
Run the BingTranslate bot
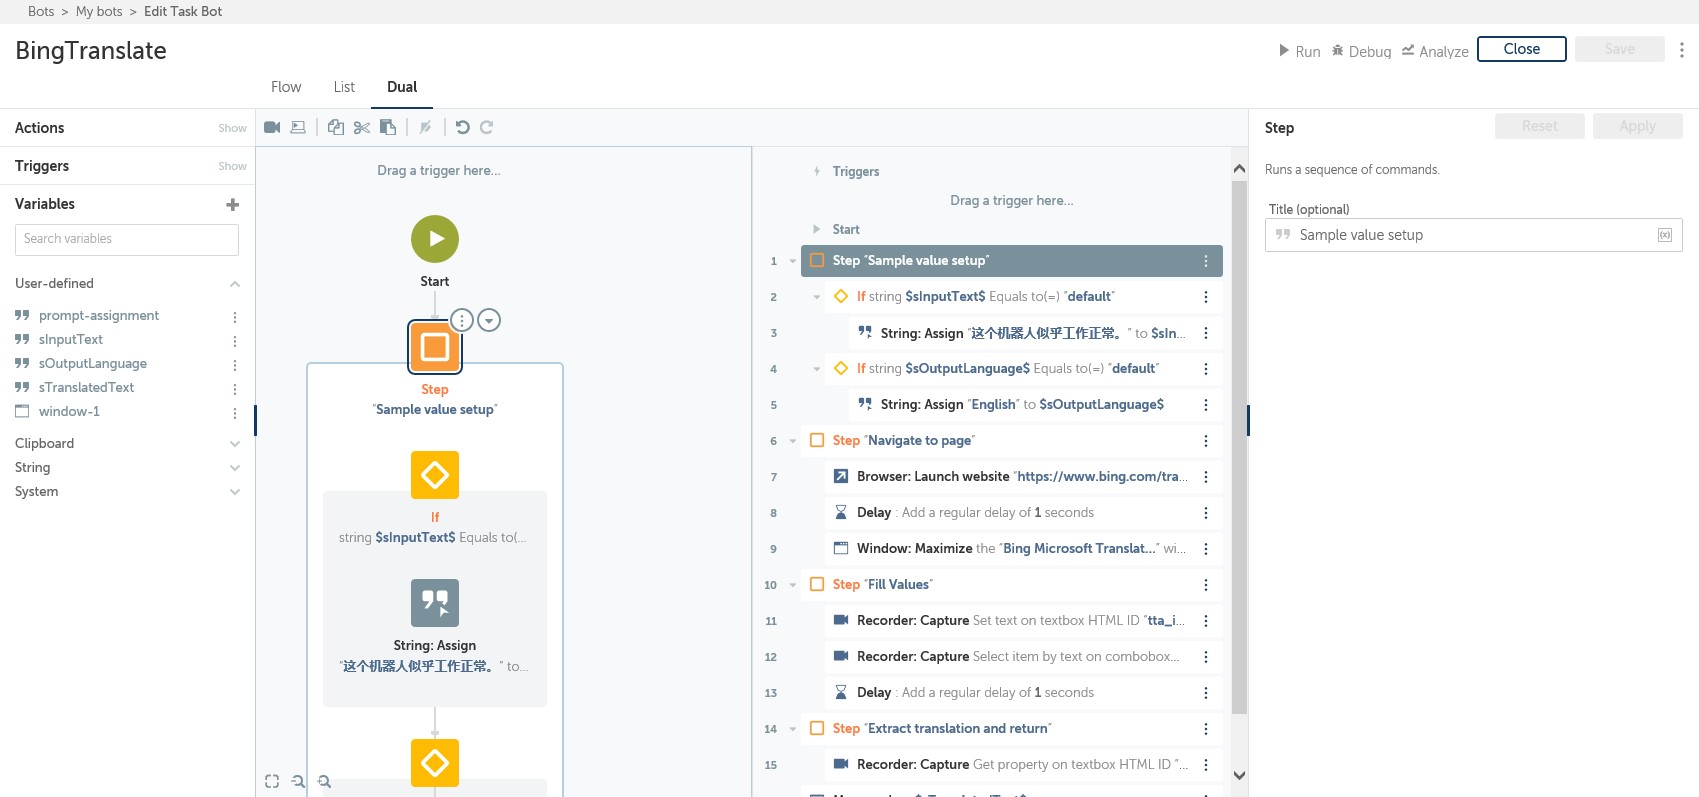[1299, 51]
